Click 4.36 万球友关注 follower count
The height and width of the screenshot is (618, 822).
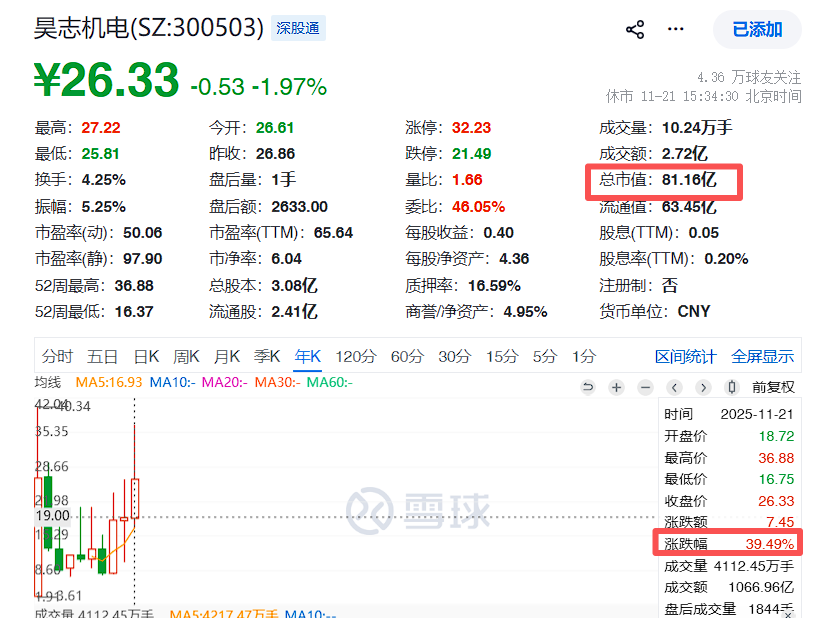[x=749, y=78]
